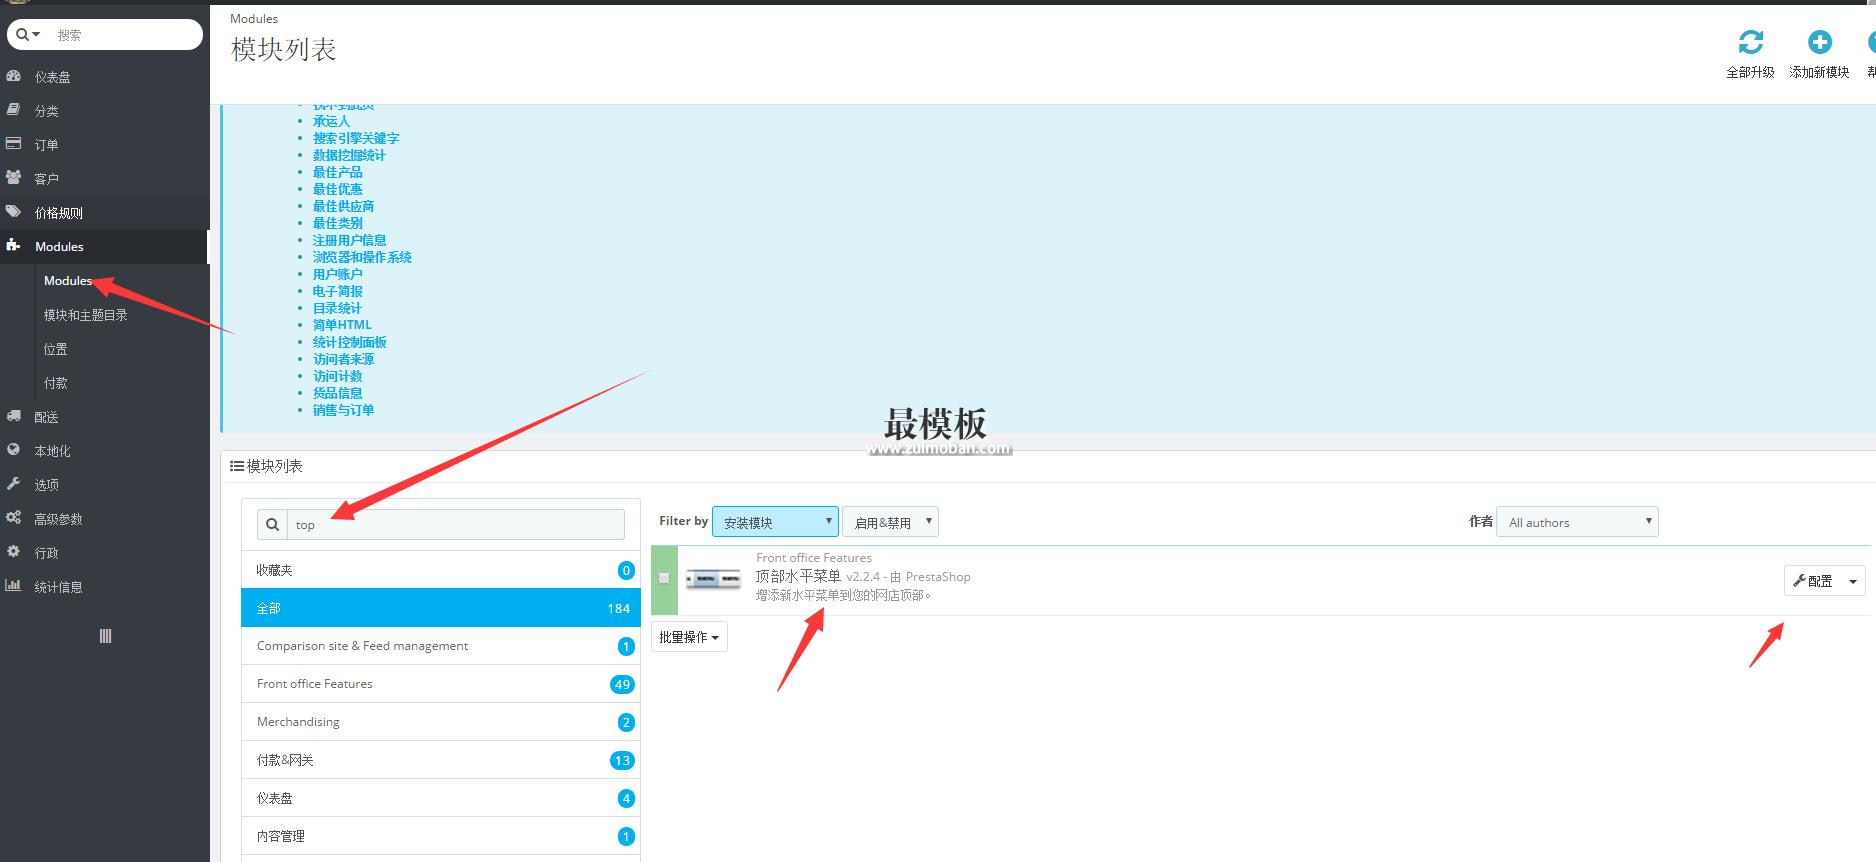Screen dimensions: 1876x862
Task: Expand the arrow beside 配置 button
Action: (x=1853, y=581)
